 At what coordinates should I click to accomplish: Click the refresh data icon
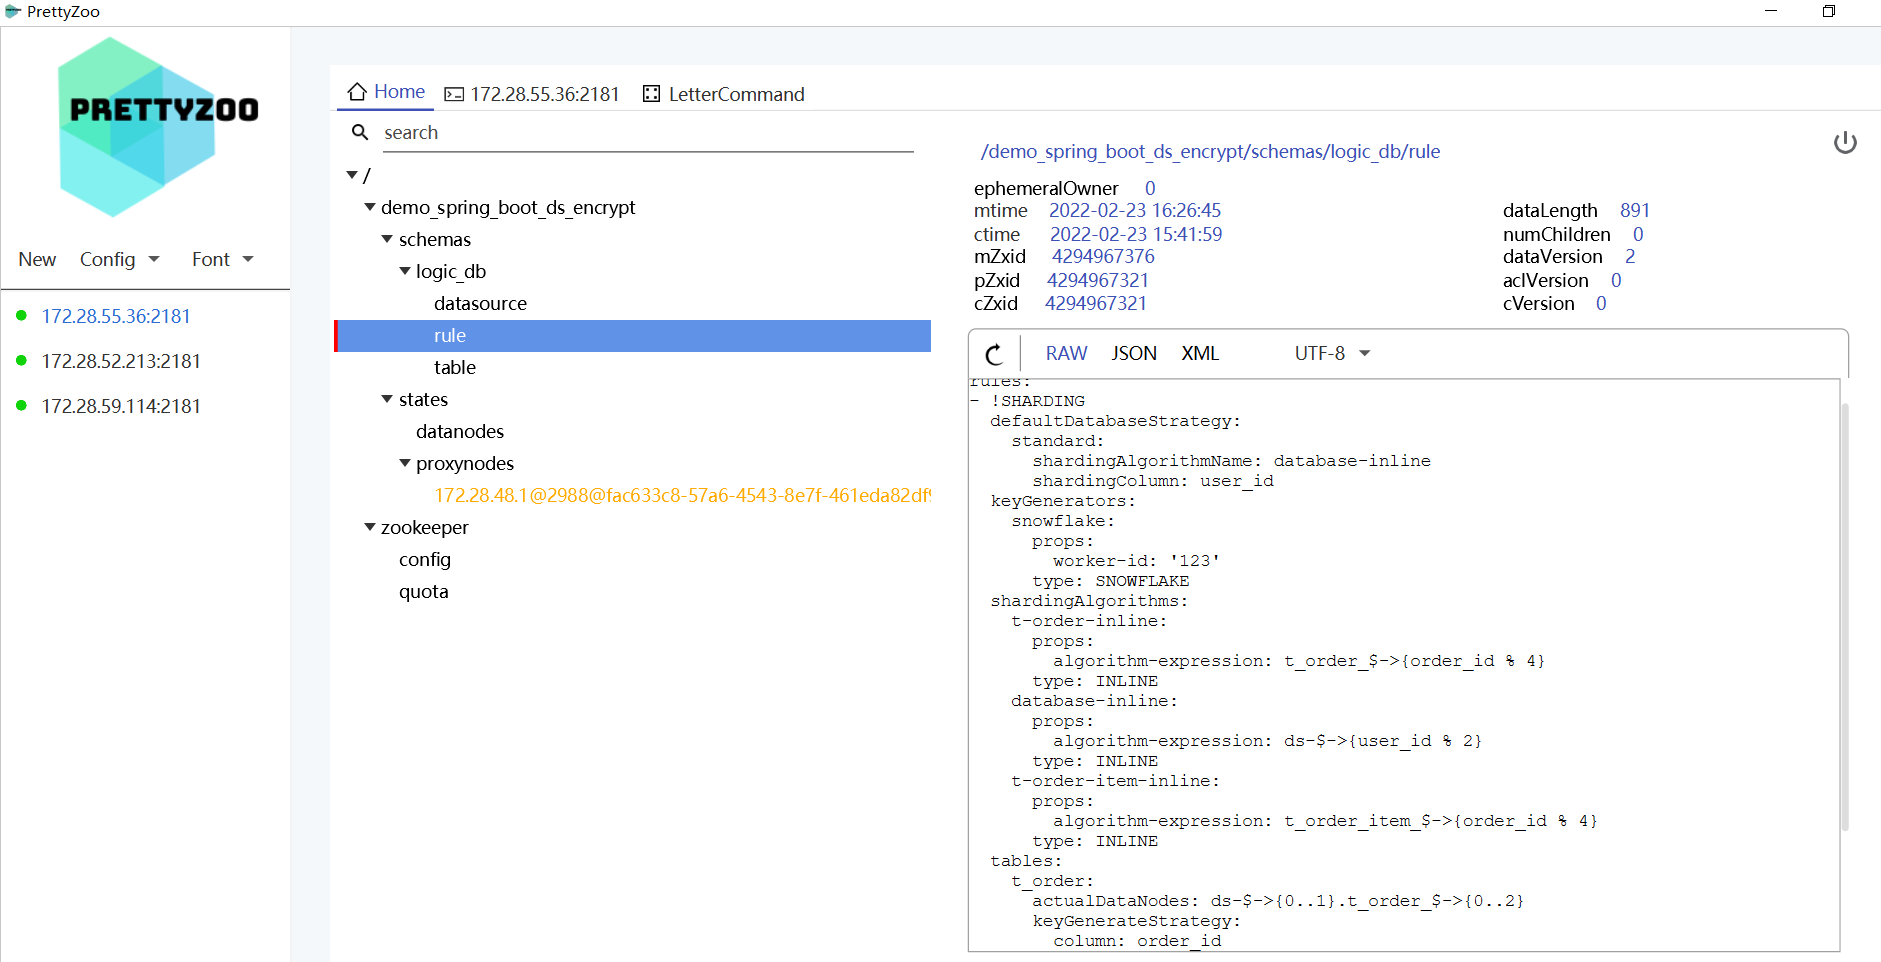click(994, 354)
